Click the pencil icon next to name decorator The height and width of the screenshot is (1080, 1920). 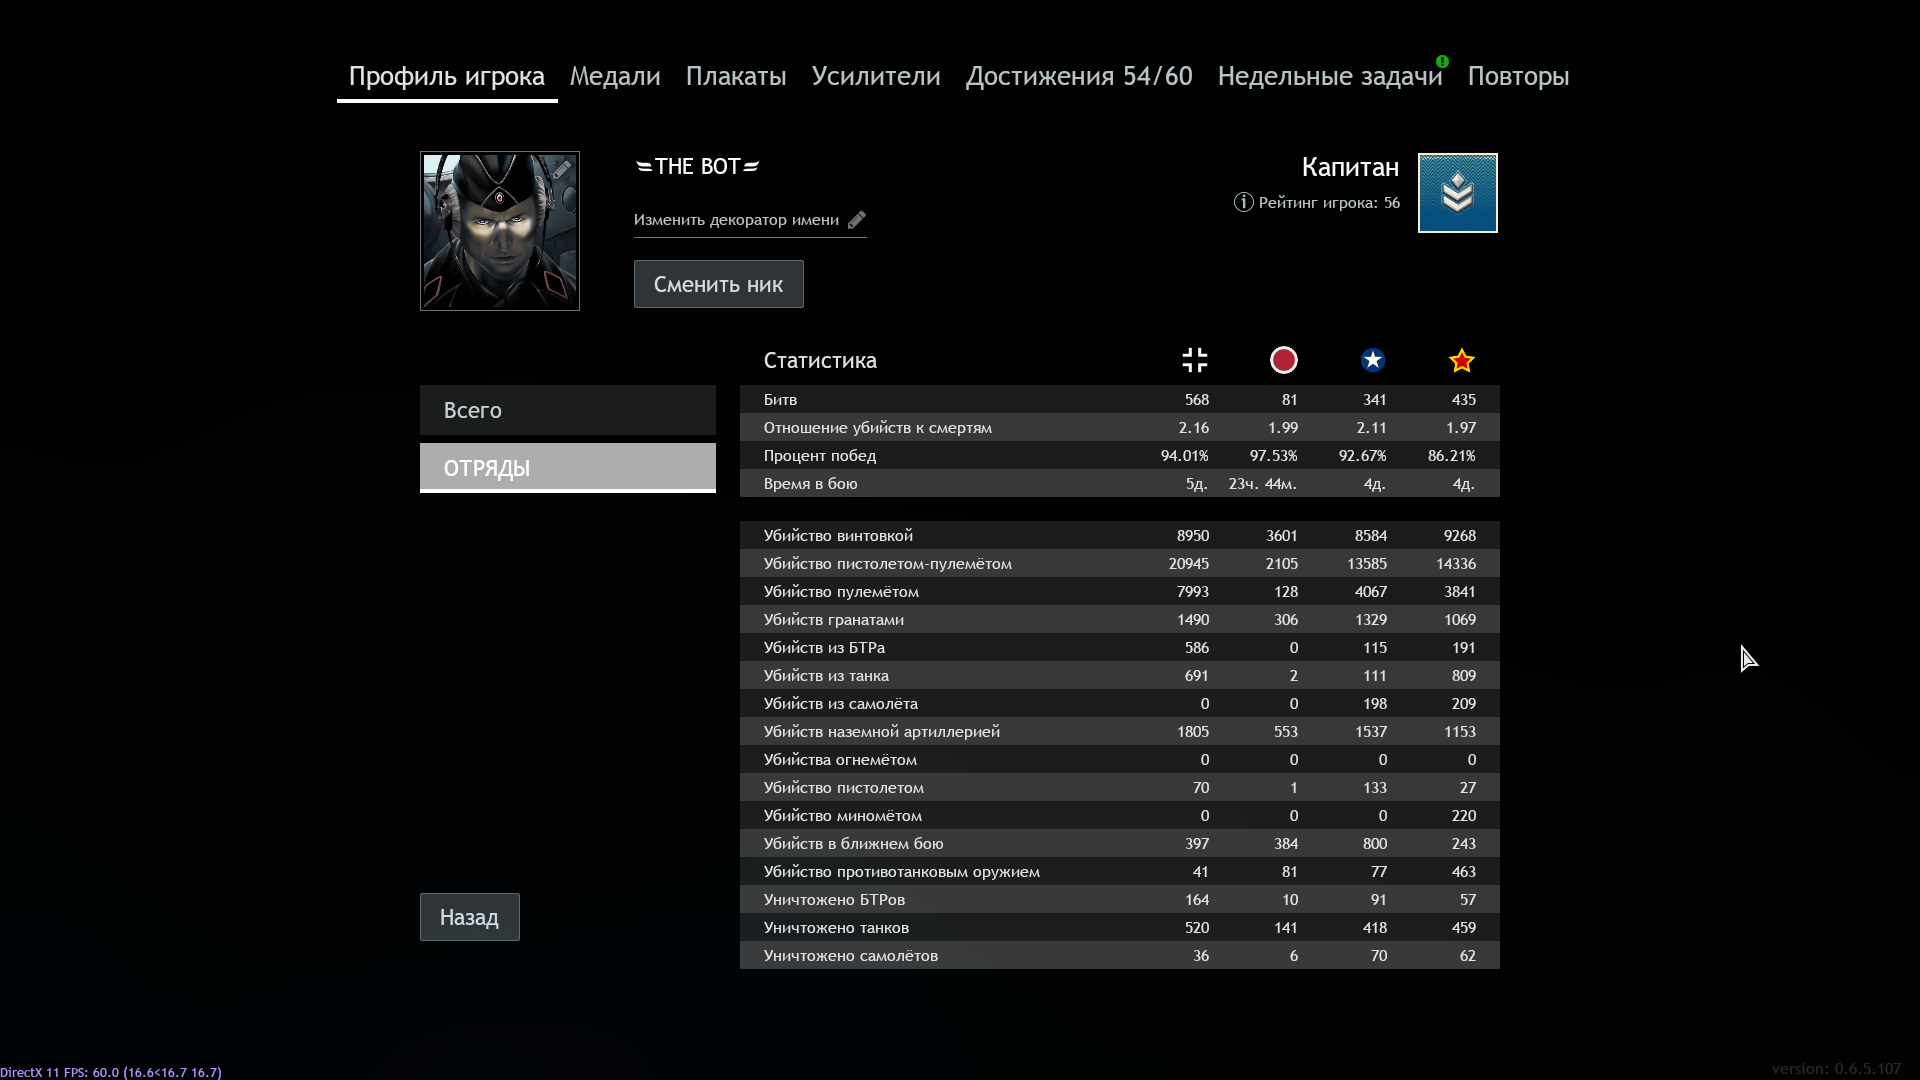(857, 220)
